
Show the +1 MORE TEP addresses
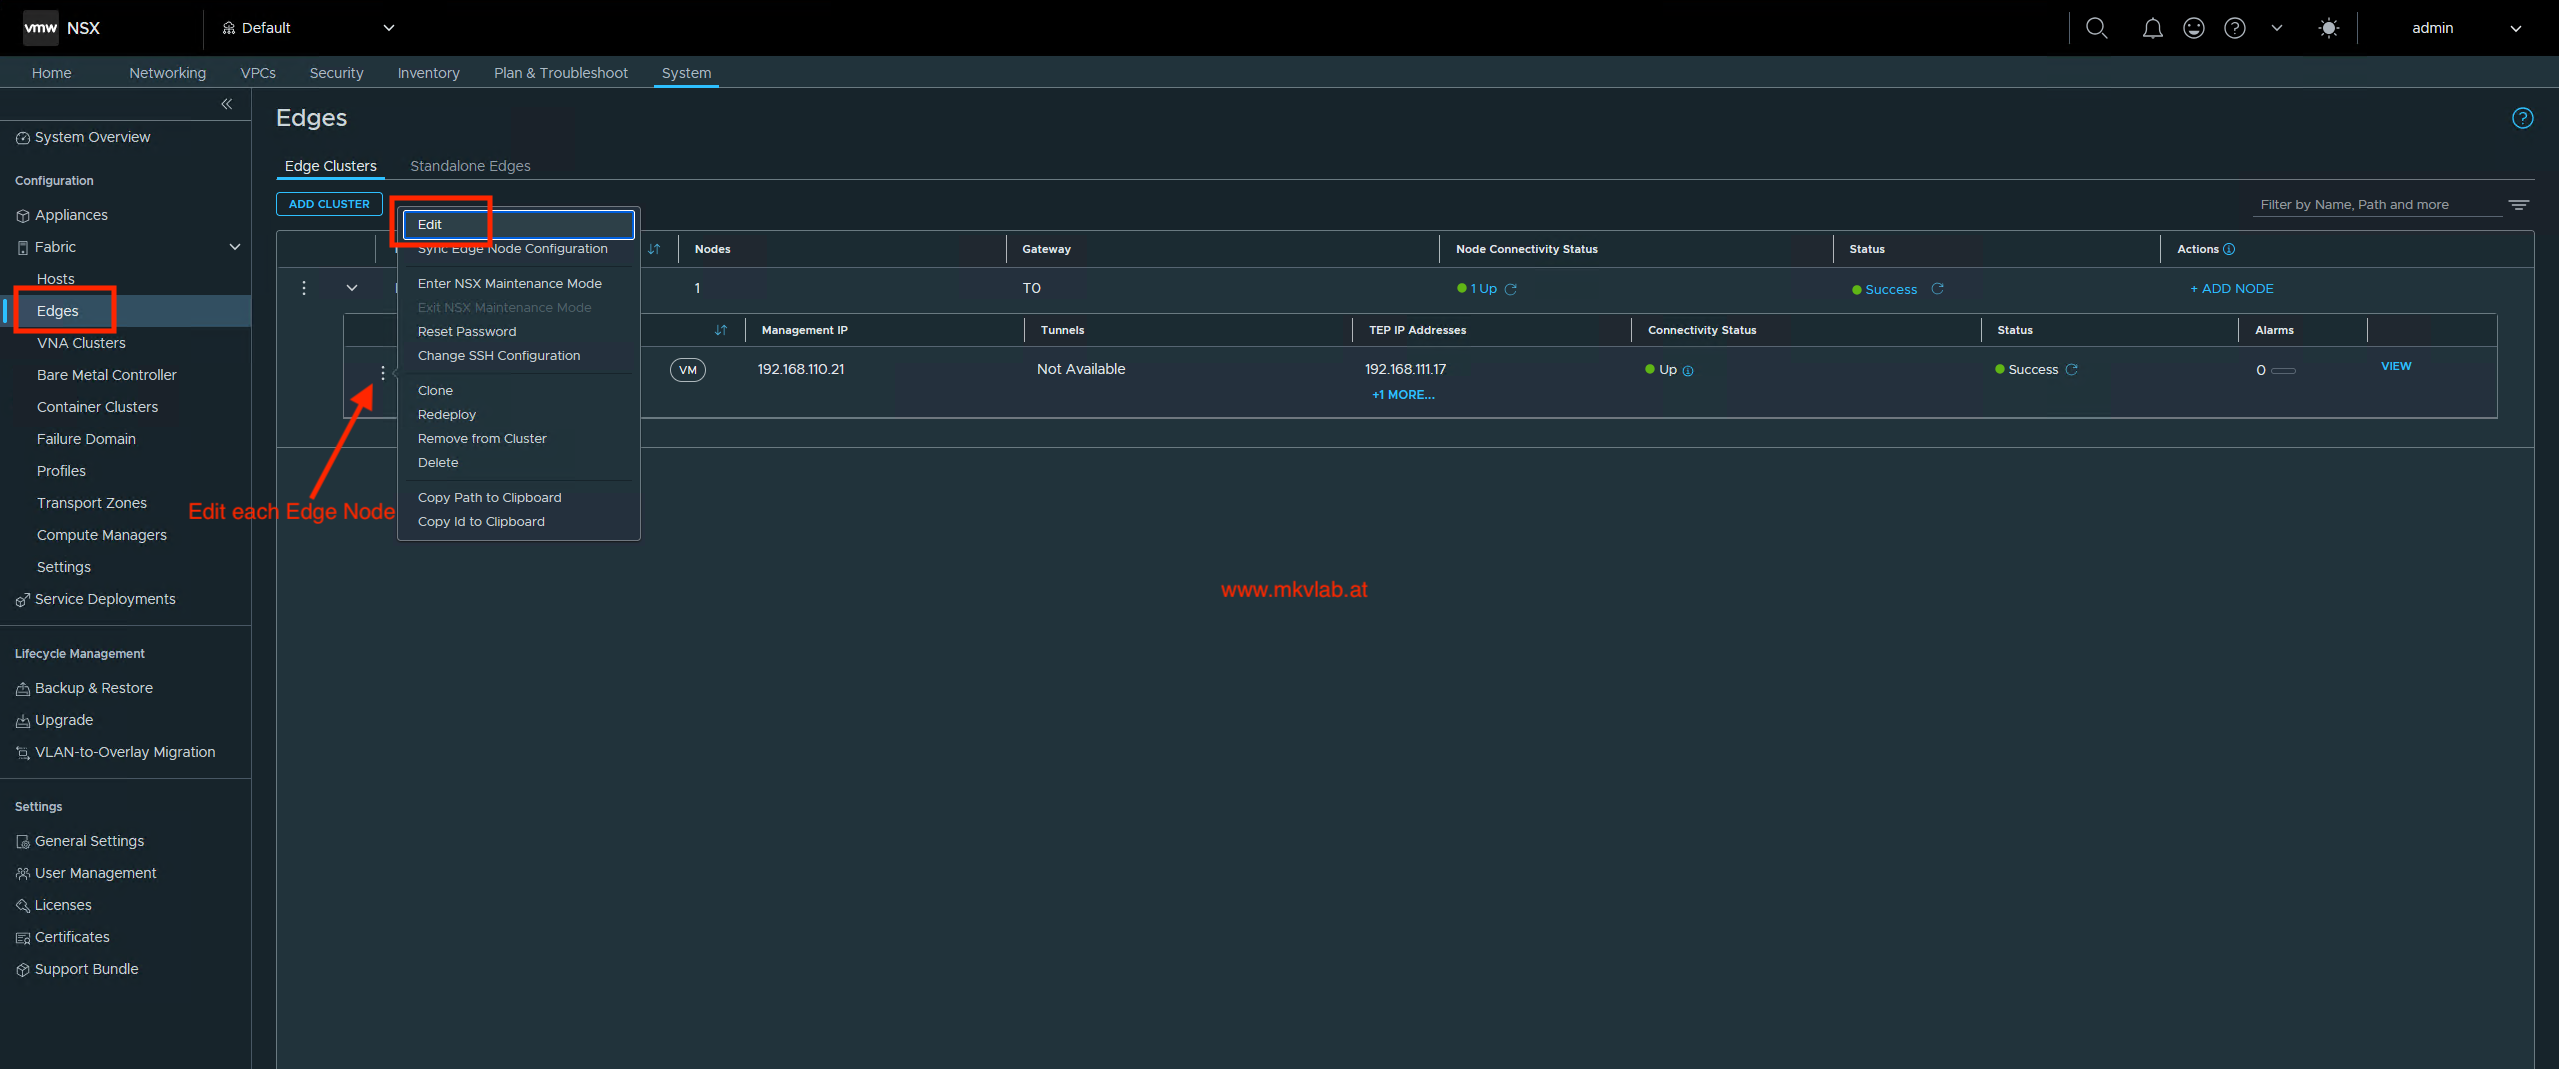[1403, 395]
